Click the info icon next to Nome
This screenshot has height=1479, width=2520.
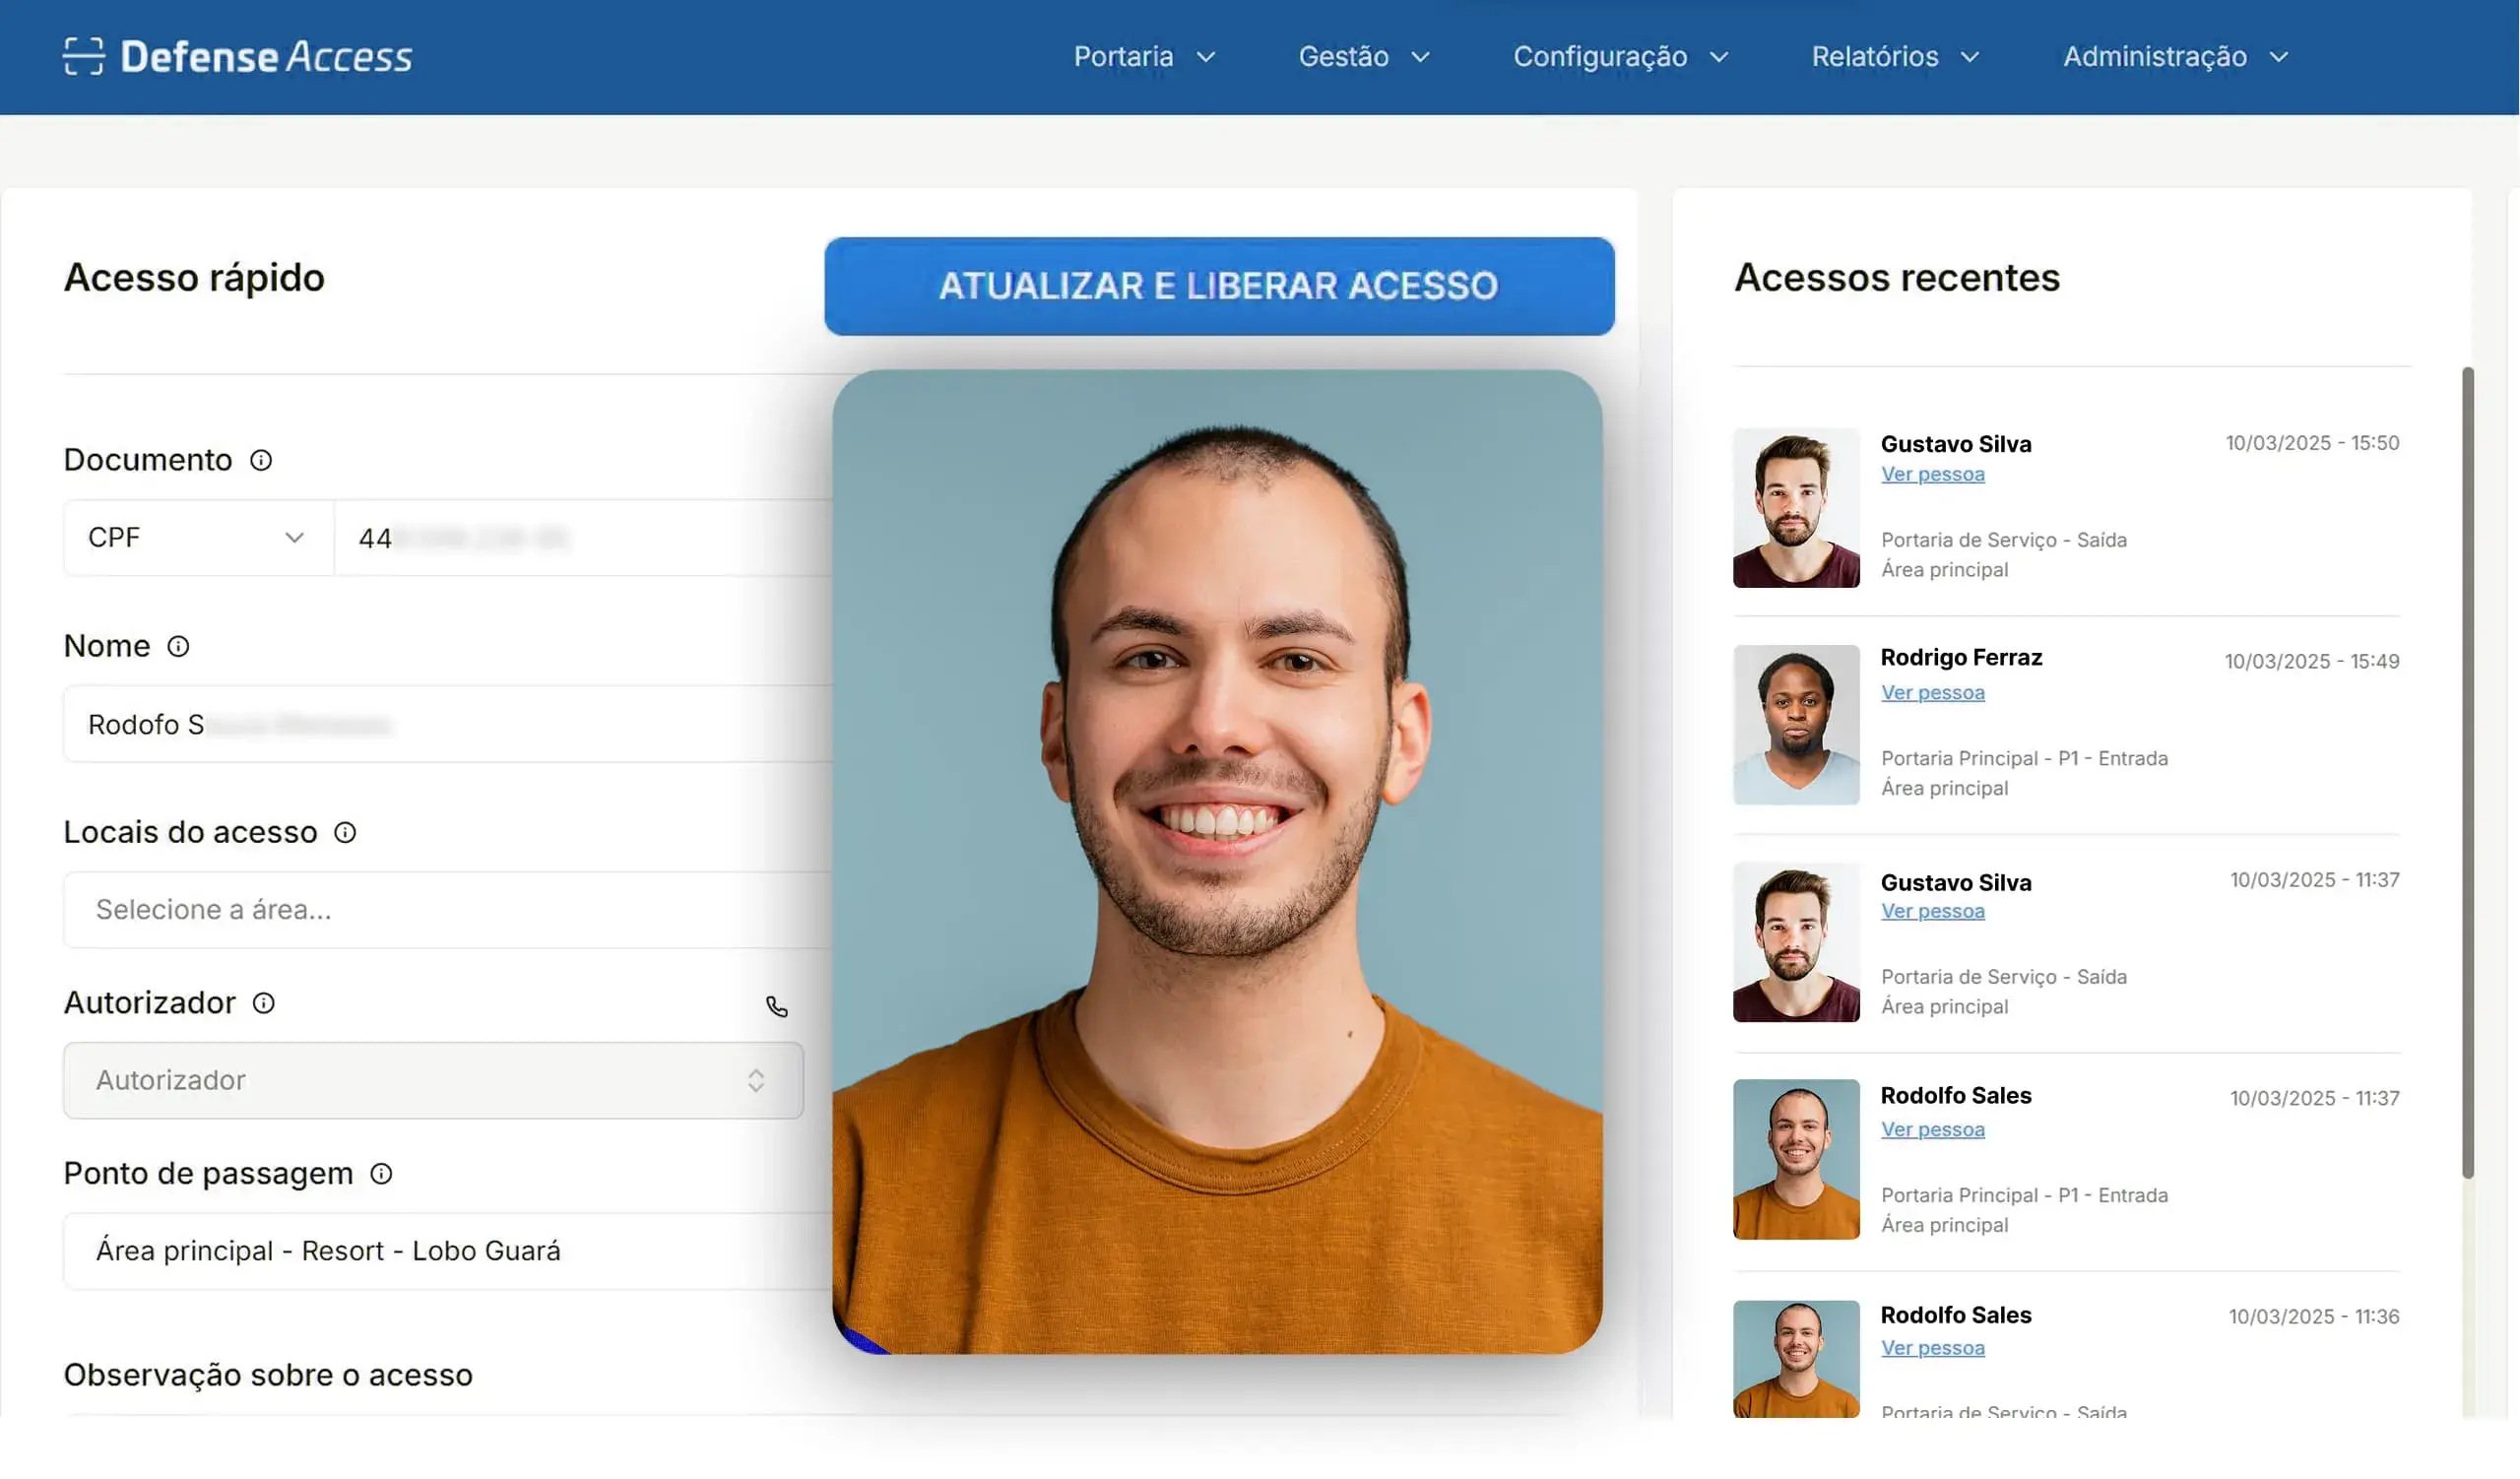tap(178, 646)
